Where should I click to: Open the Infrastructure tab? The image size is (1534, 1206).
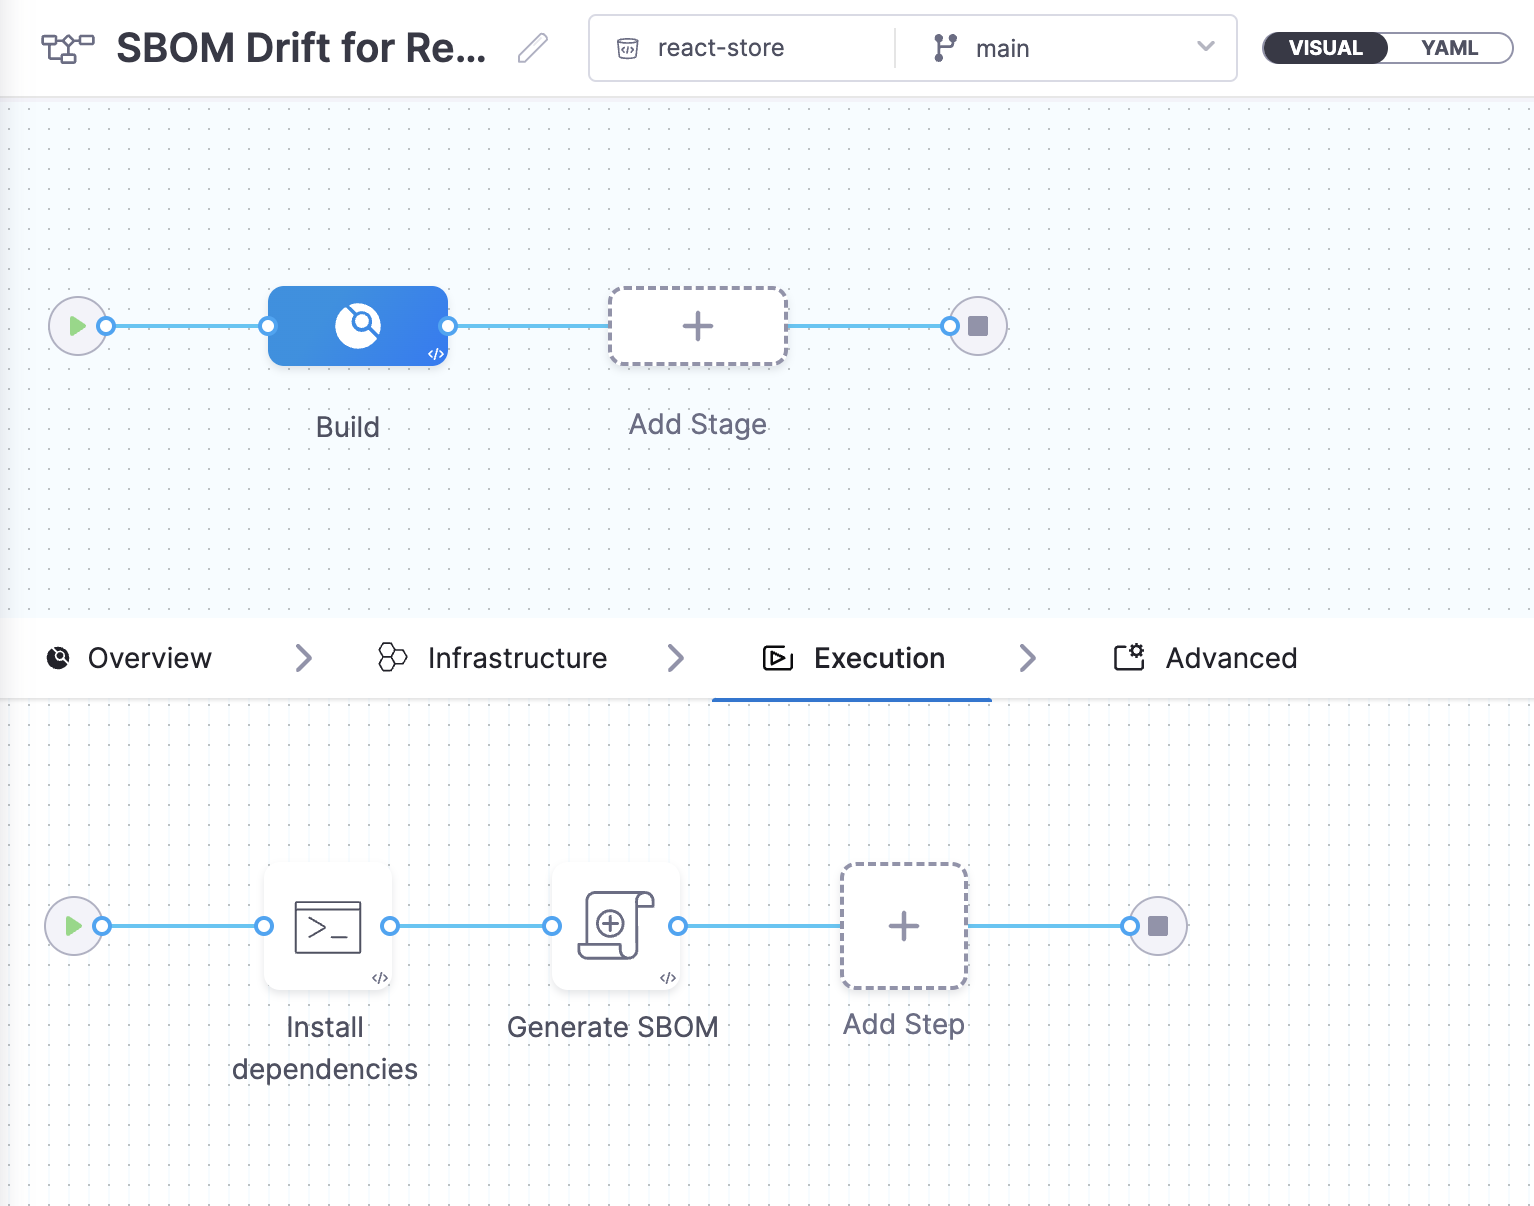tap(492, 658)
